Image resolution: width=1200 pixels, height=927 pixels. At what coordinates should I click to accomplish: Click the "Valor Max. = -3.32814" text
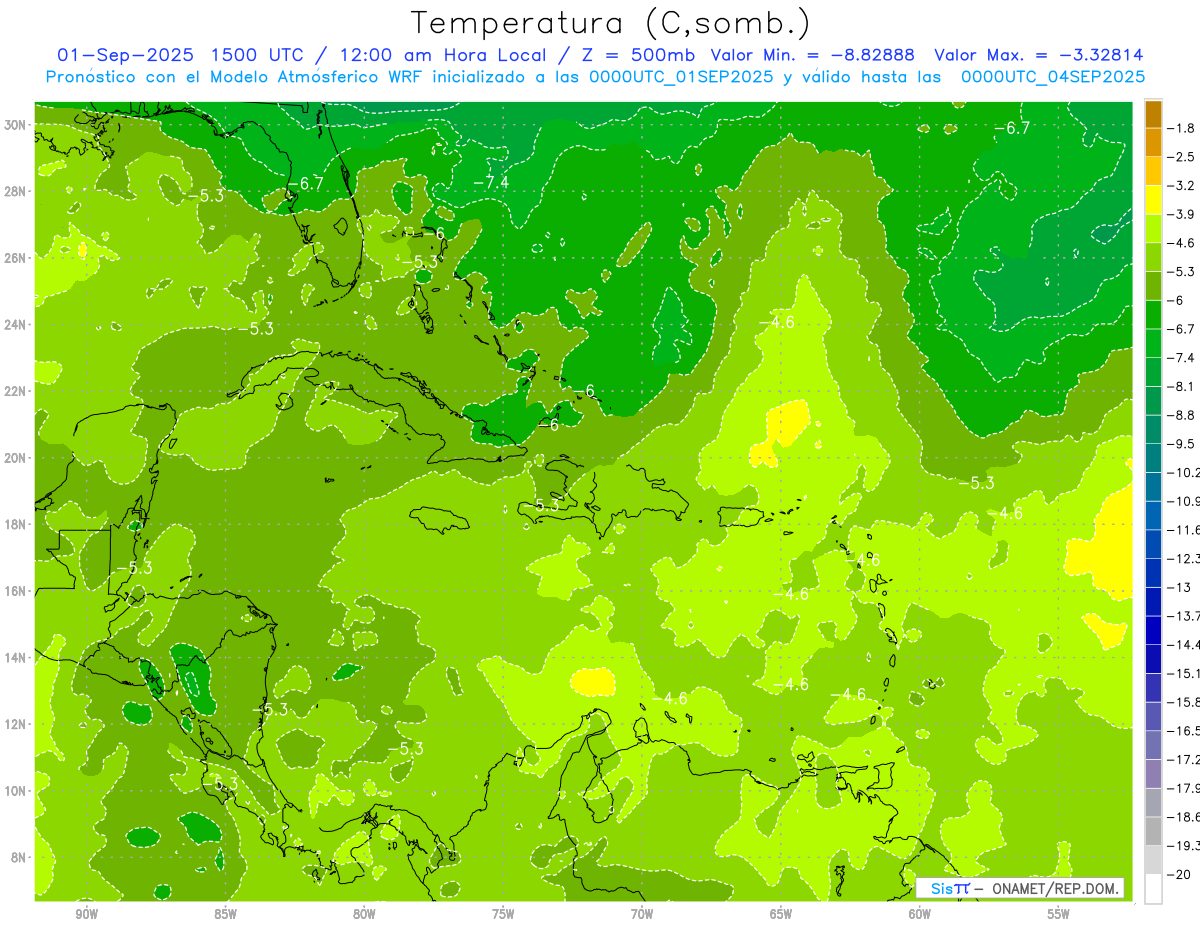(1038, 55)
